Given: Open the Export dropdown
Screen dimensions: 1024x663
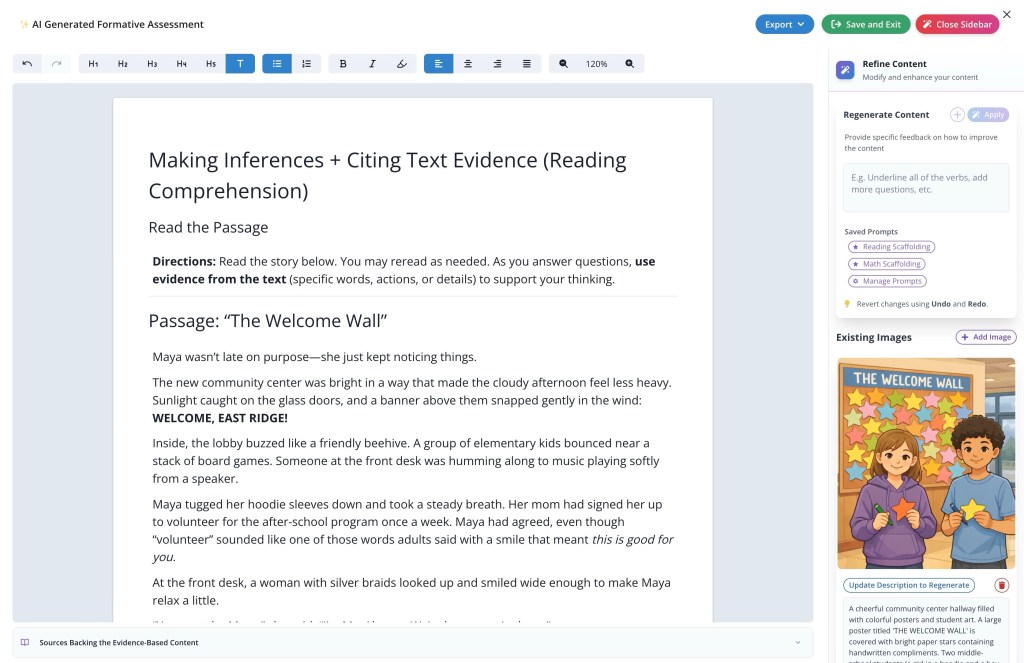Looking at the screenshot, I should click(x=784, y=24).
